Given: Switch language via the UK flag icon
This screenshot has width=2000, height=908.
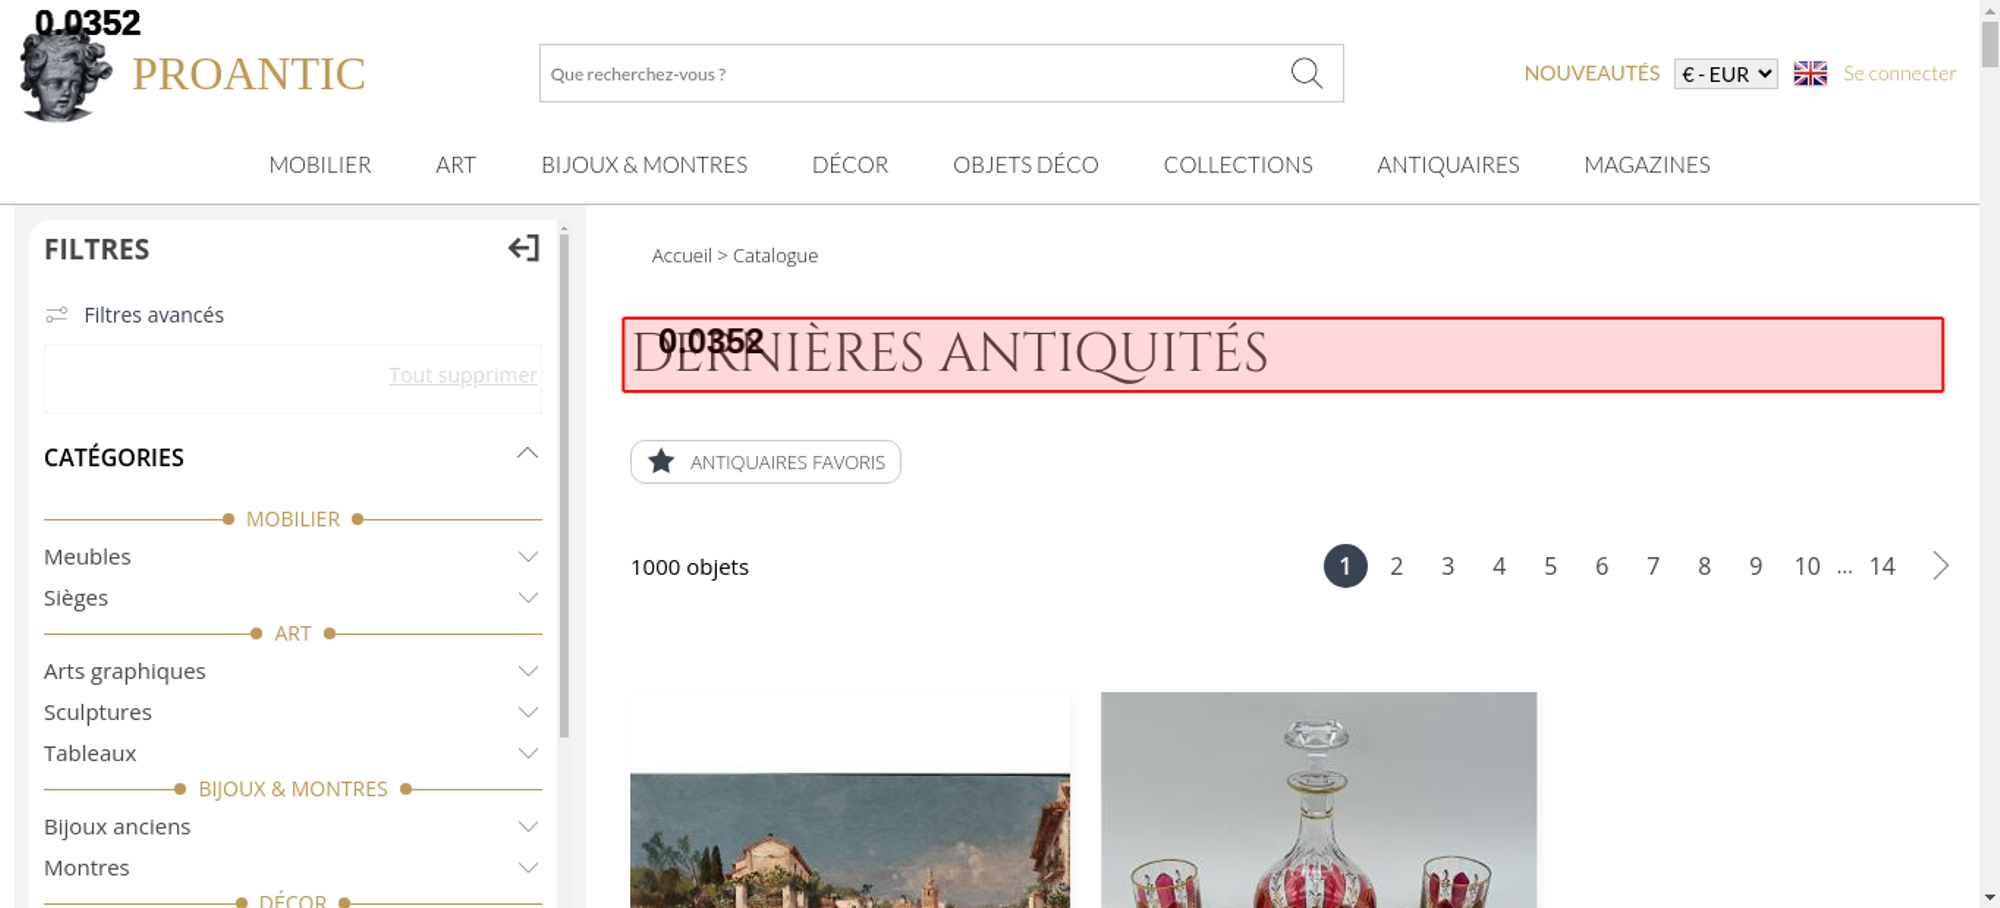Looking at the screenshot, I should click(1810, 74).
